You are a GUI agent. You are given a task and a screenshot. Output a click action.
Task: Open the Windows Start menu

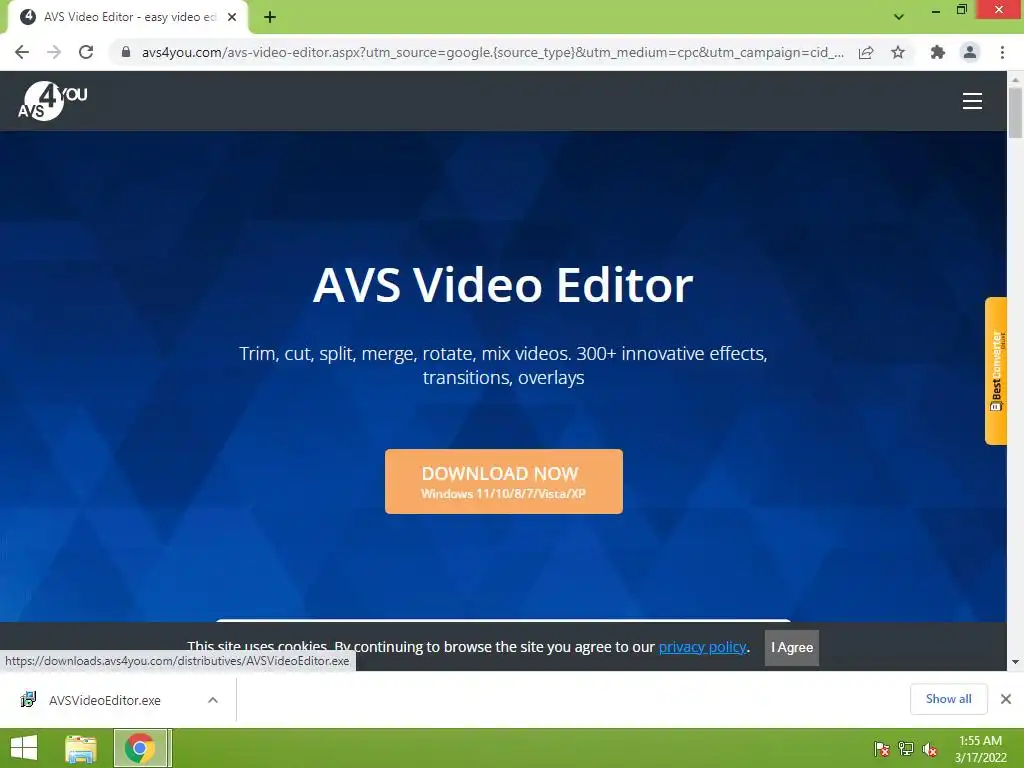(24, 748)
